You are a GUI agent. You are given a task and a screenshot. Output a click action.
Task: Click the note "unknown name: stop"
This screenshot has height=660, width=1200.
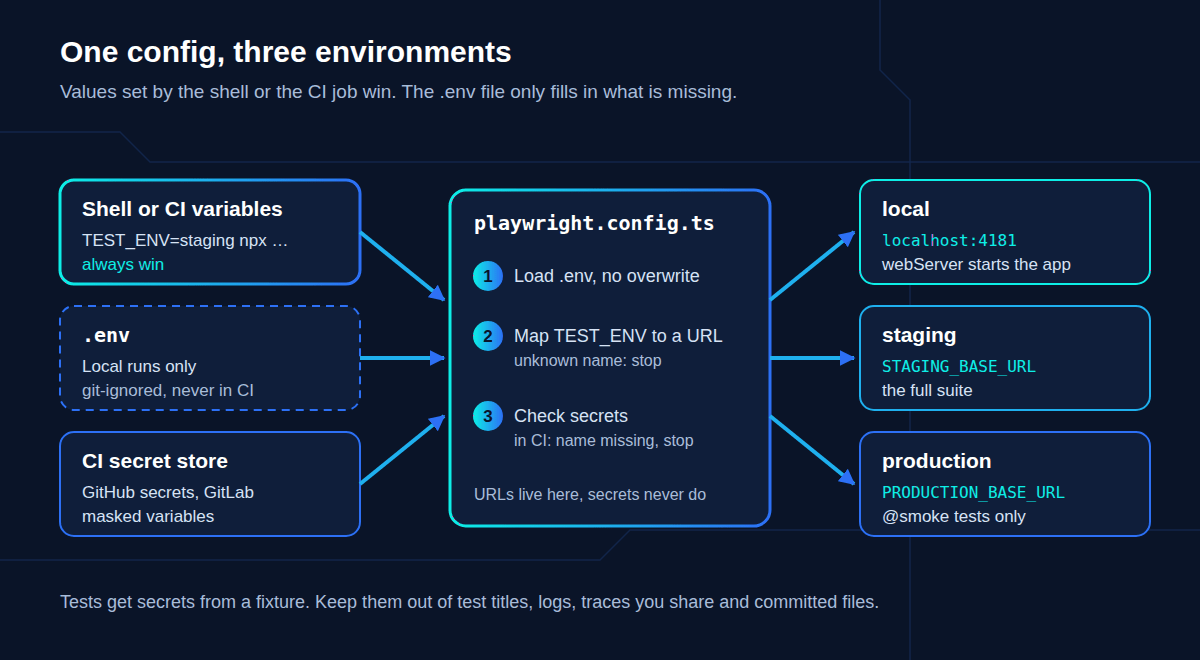click(x=588, y=360)
